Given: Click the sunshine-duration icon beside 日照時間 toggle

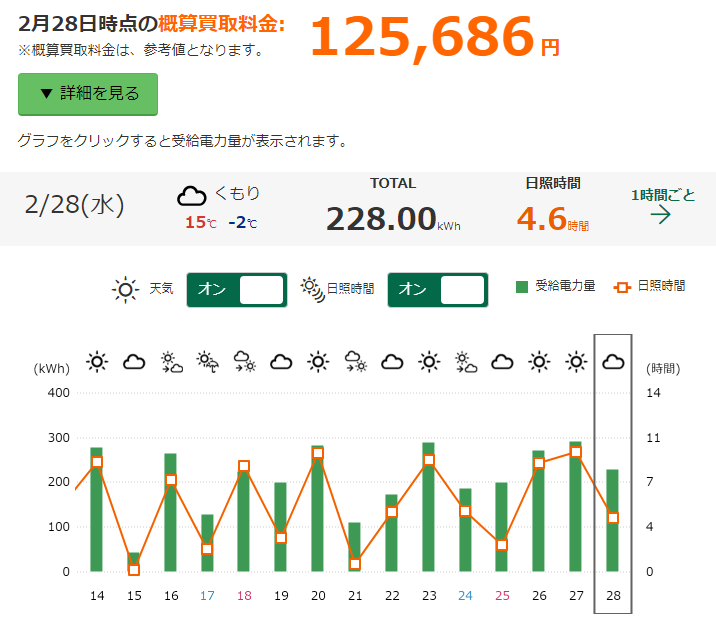Looking at the screenshot, I should coord(313,289).
